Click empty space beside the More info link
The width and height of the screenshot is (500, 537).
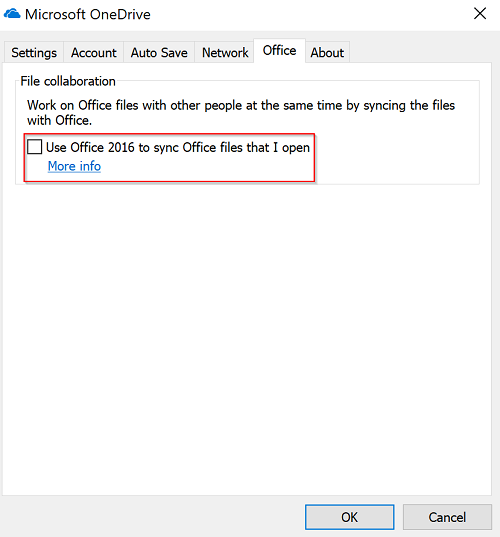click(x=205, y=167)
